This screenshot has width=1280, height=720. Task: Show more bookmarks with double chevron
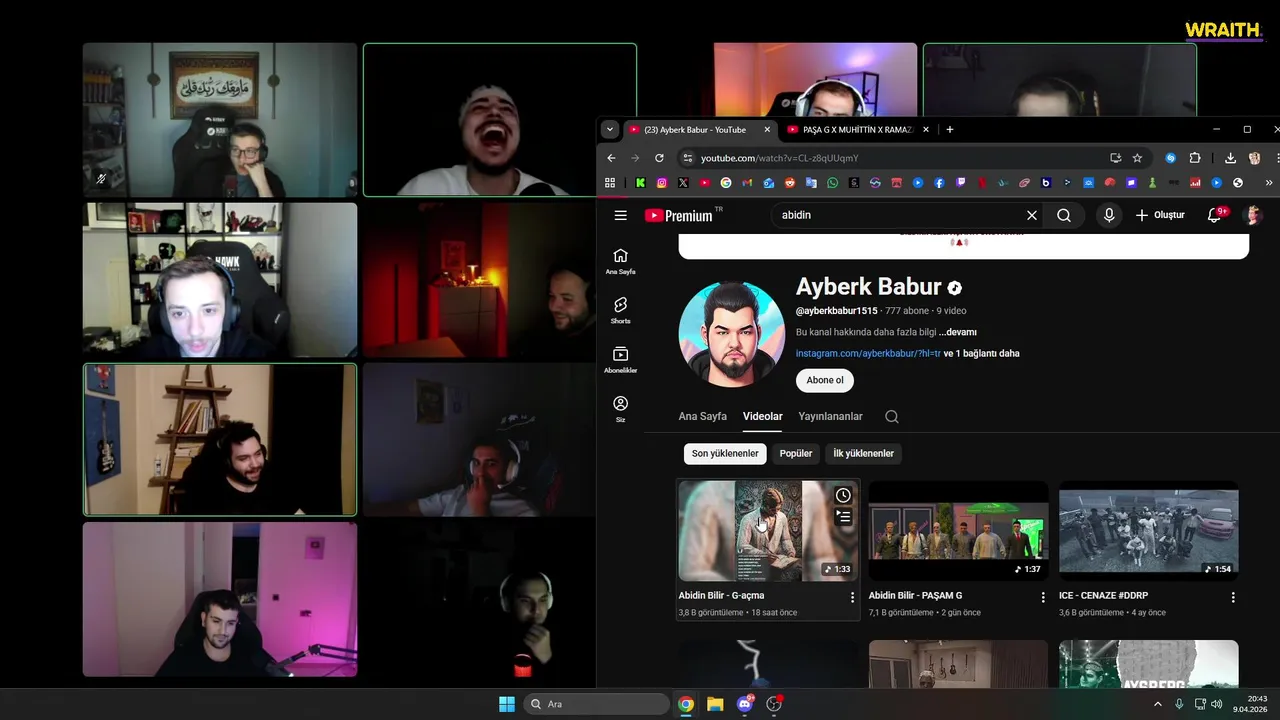click(x=1269, y=183)
